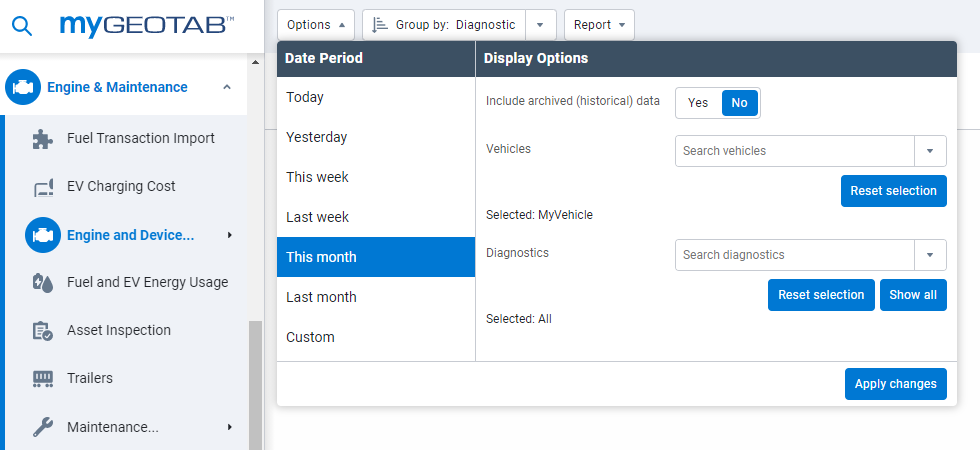Select the Today date period
Screen dimensions: 980x450
tap(376, 97)
